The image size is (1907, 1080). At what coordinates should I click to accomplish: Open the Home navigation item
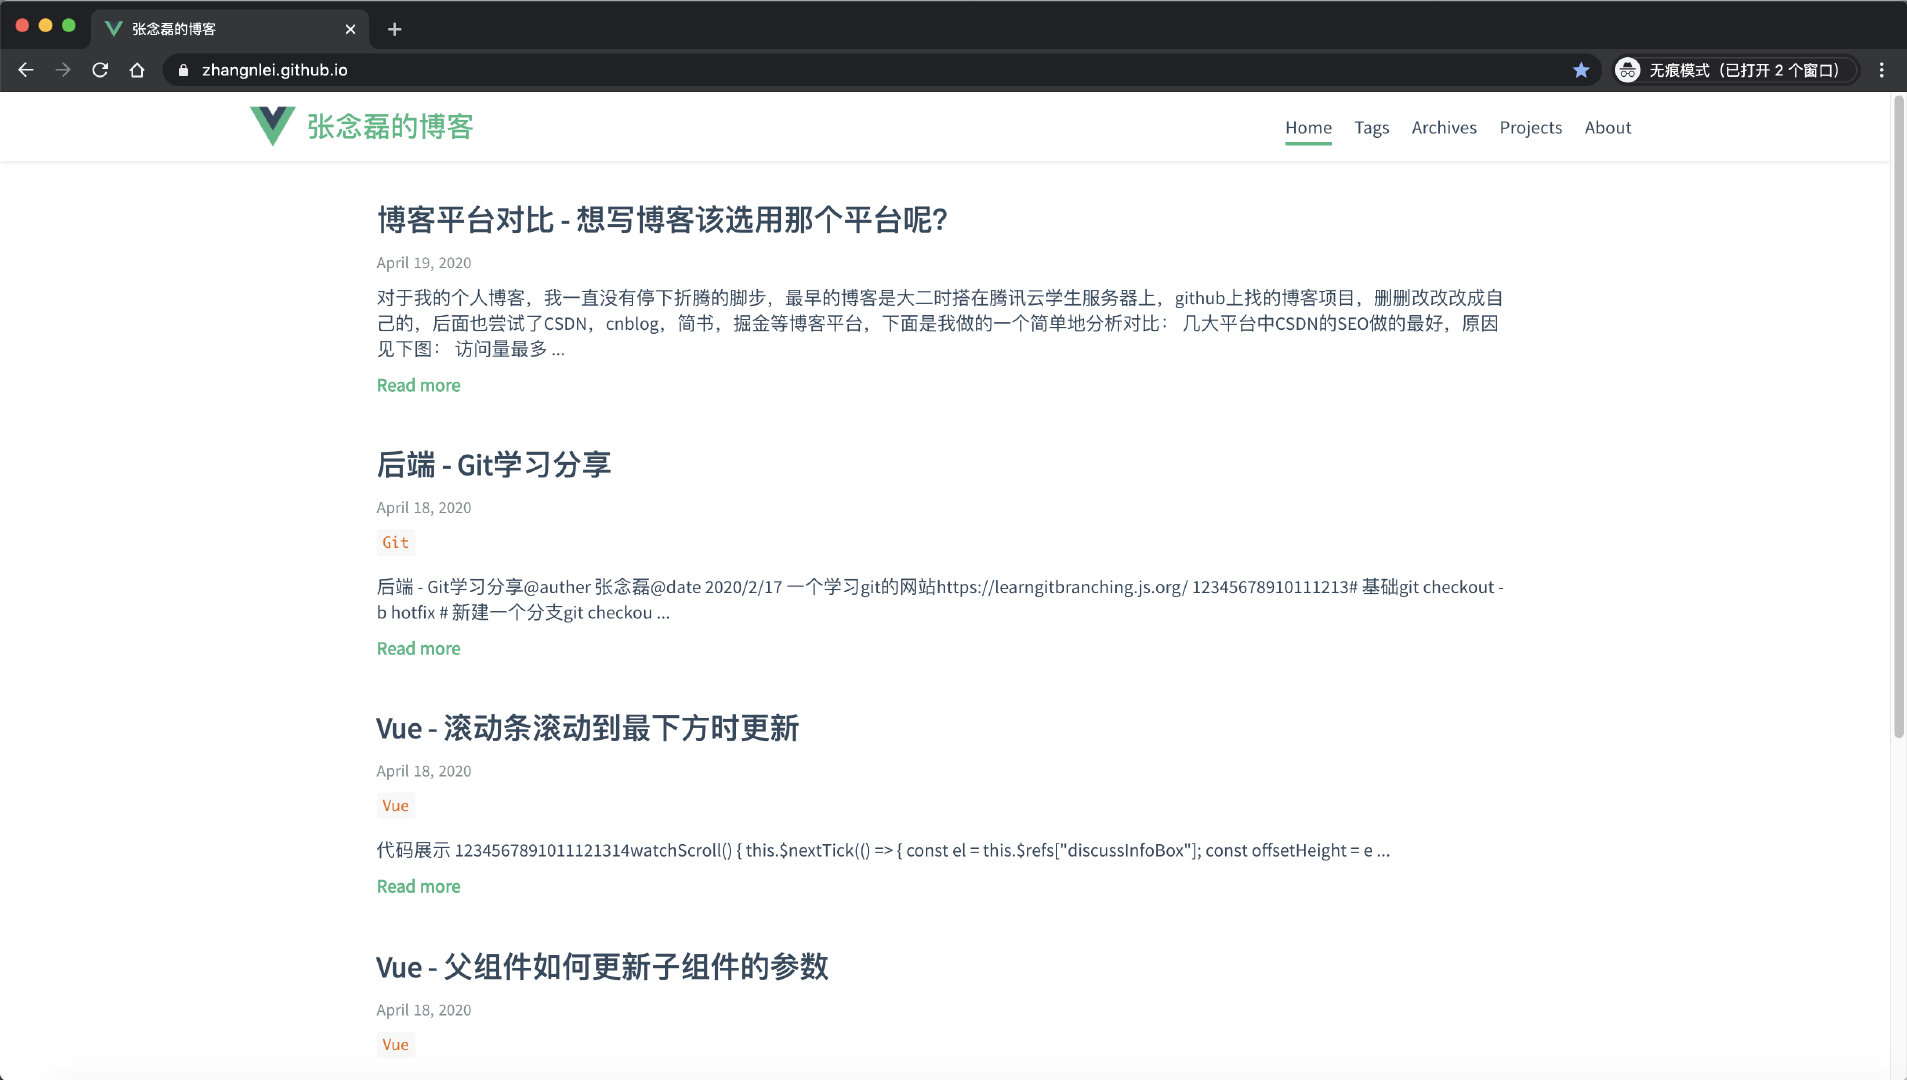1308,127
